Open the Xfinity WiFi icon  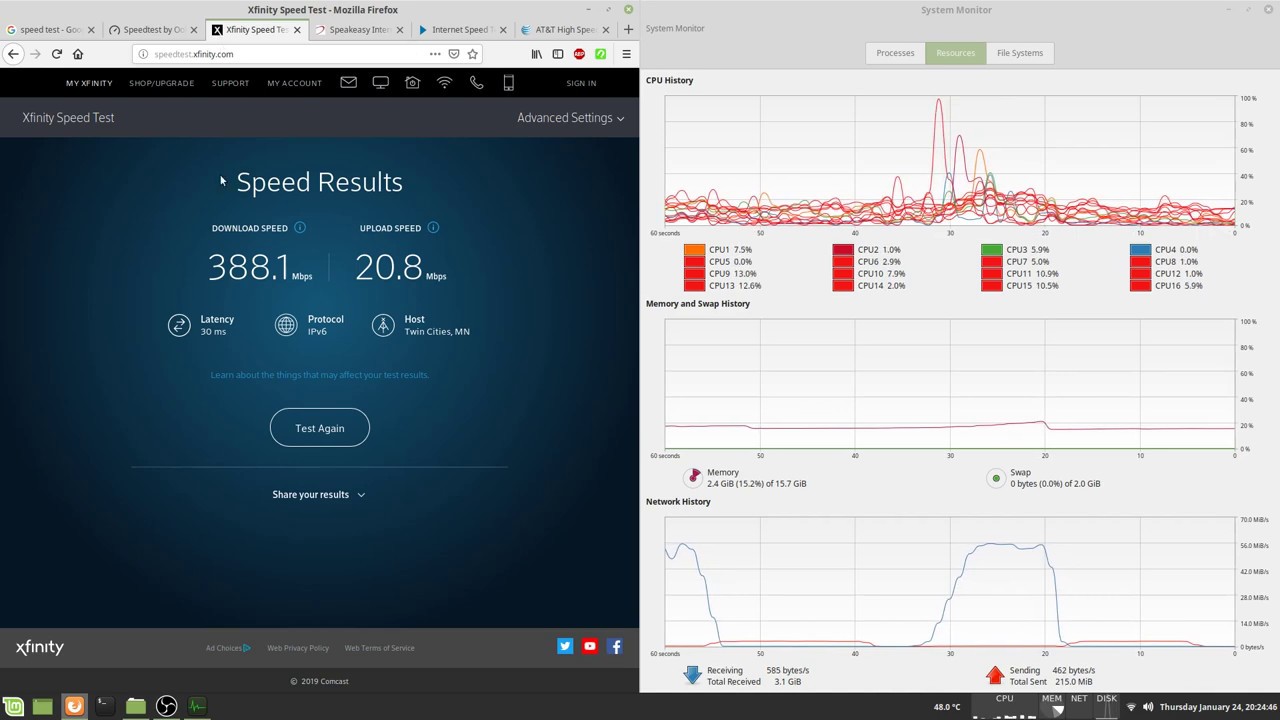coord(444,83)
